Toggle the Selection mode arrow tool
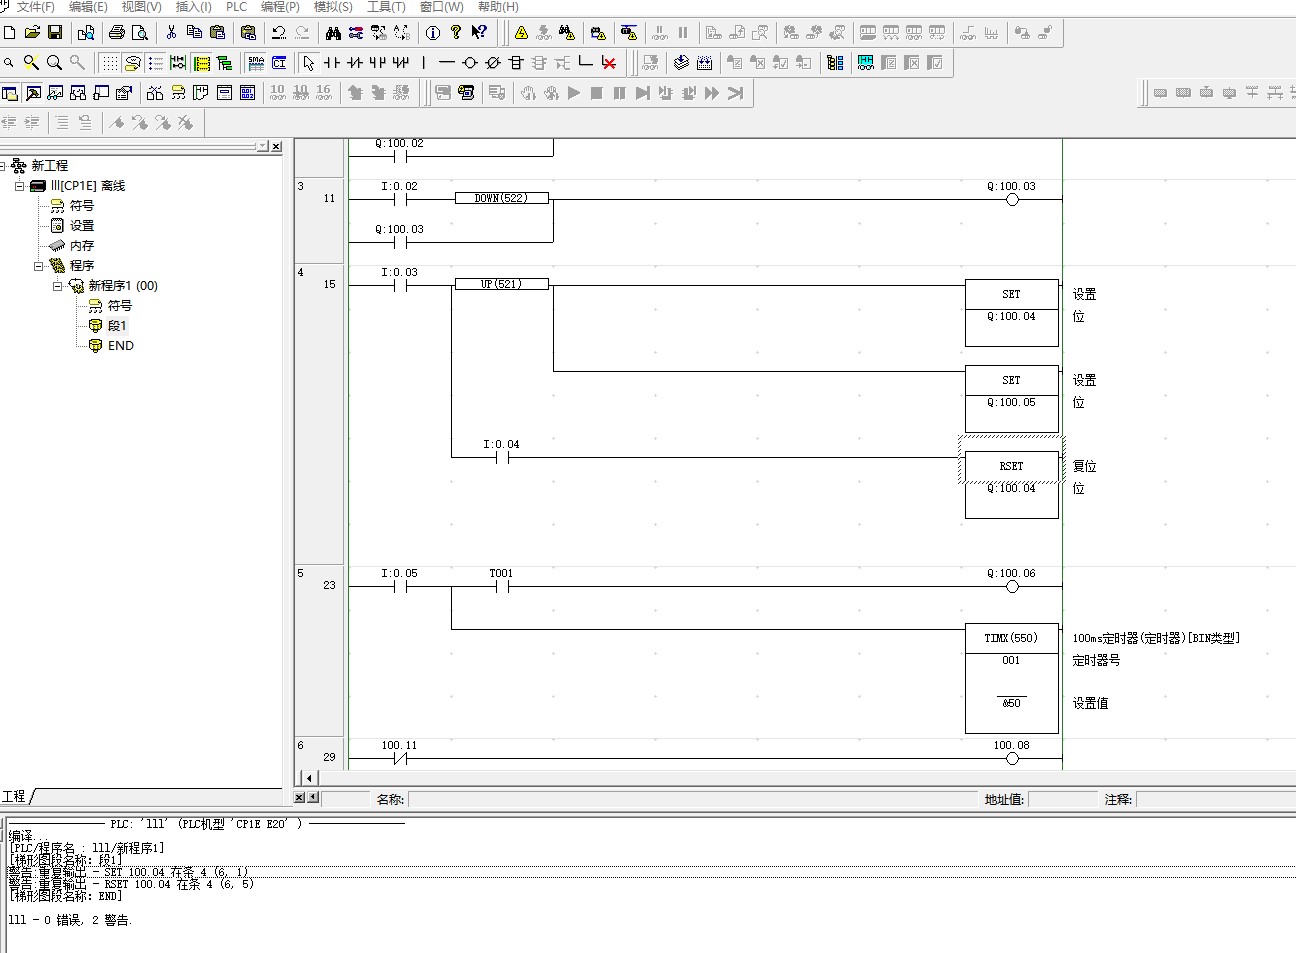The width and height of the screenshot is (1296, 953). [x=308, y=63]
